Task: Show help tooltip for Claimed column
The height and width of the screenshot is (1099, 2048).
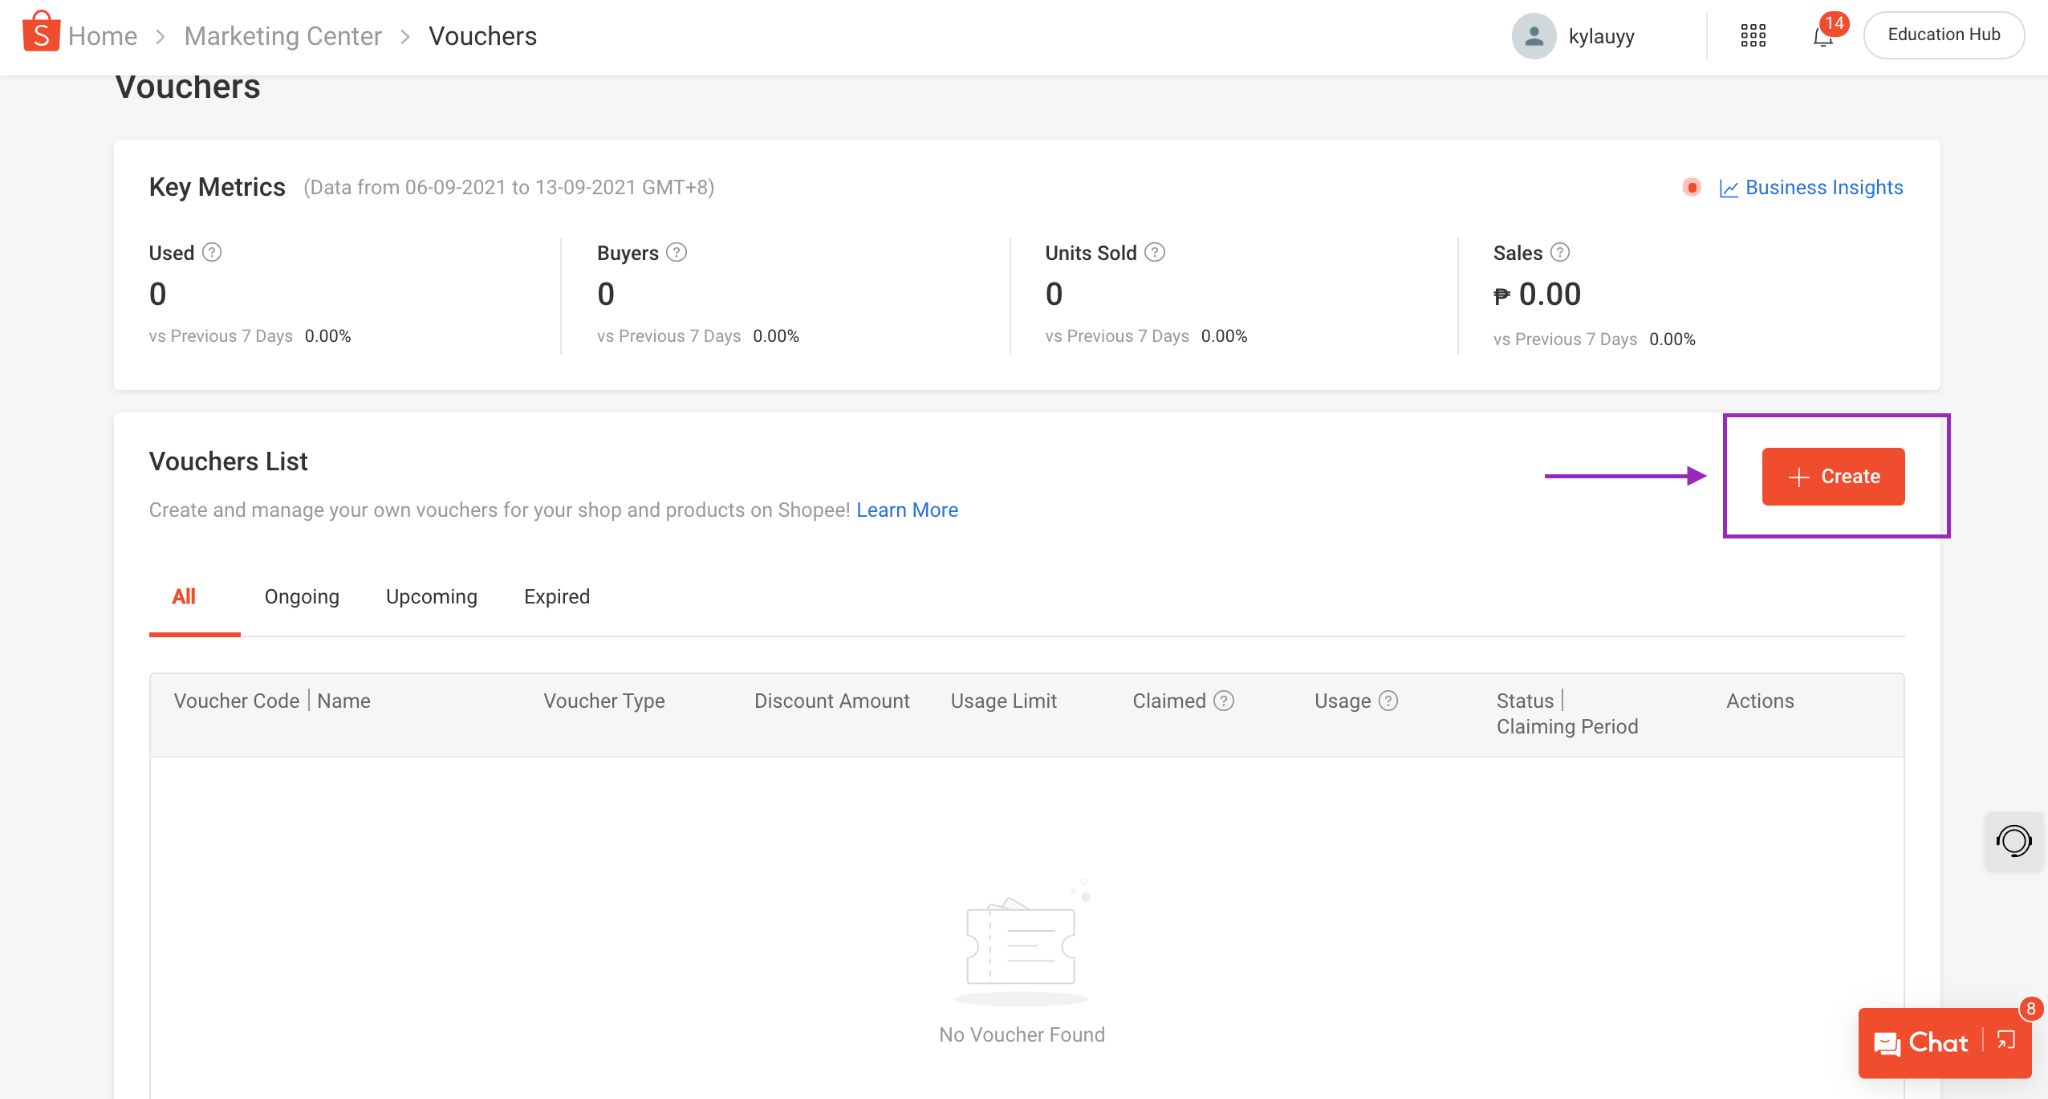Action: click(1224, 701)
